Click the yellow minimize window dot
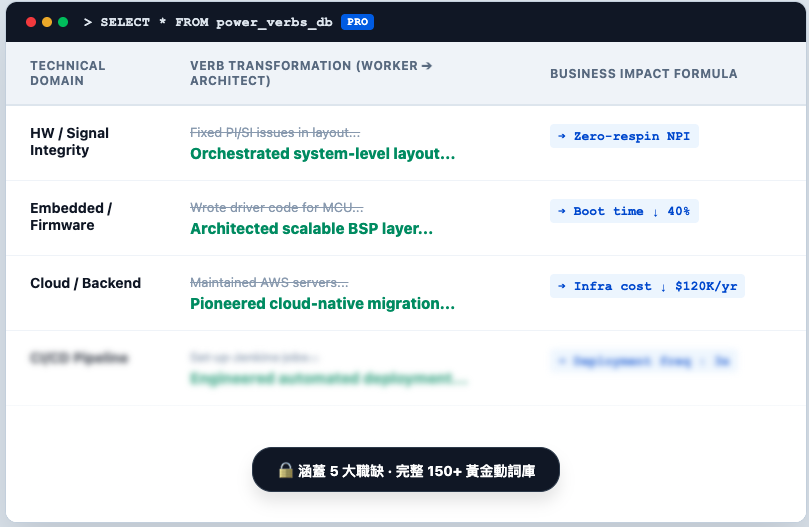809x527 pixels. pos(47,22)
